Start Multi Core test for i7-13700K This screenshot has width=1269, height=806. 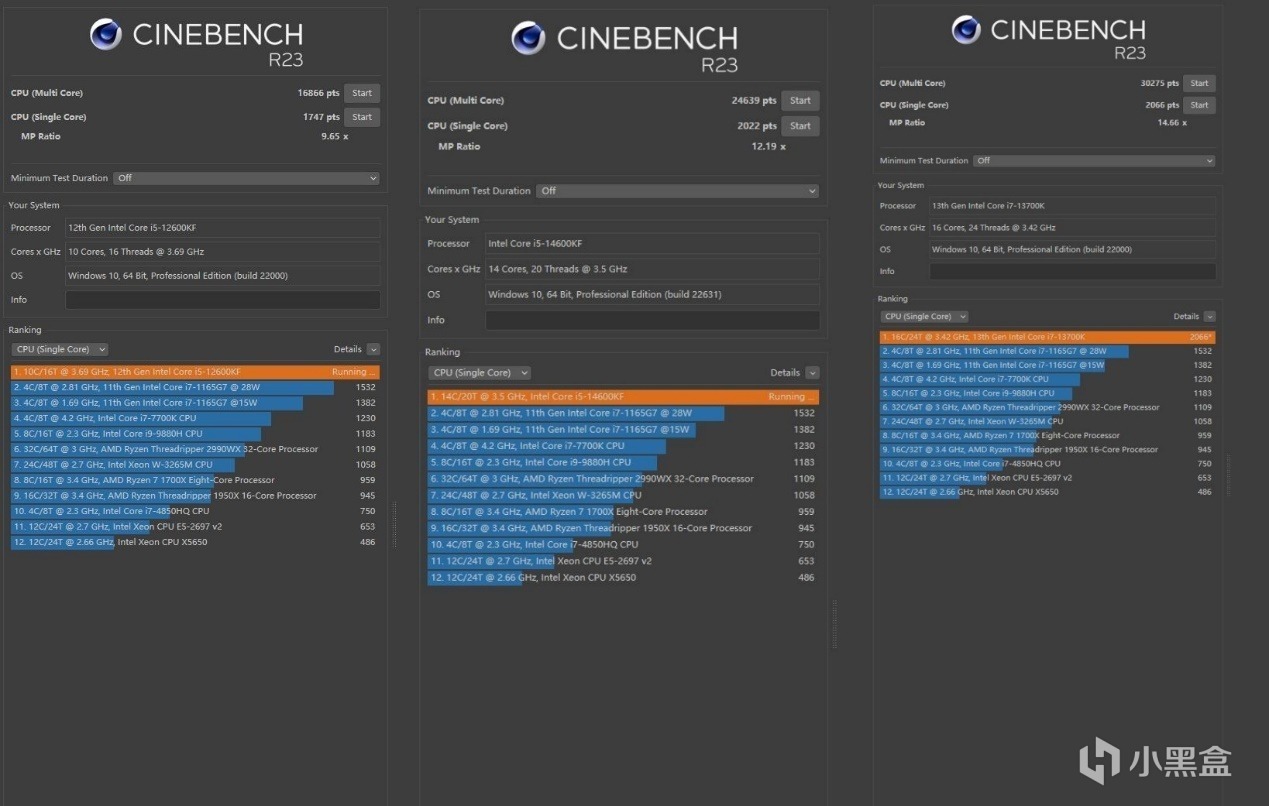pyautogui.click(x=1199, y=84)
